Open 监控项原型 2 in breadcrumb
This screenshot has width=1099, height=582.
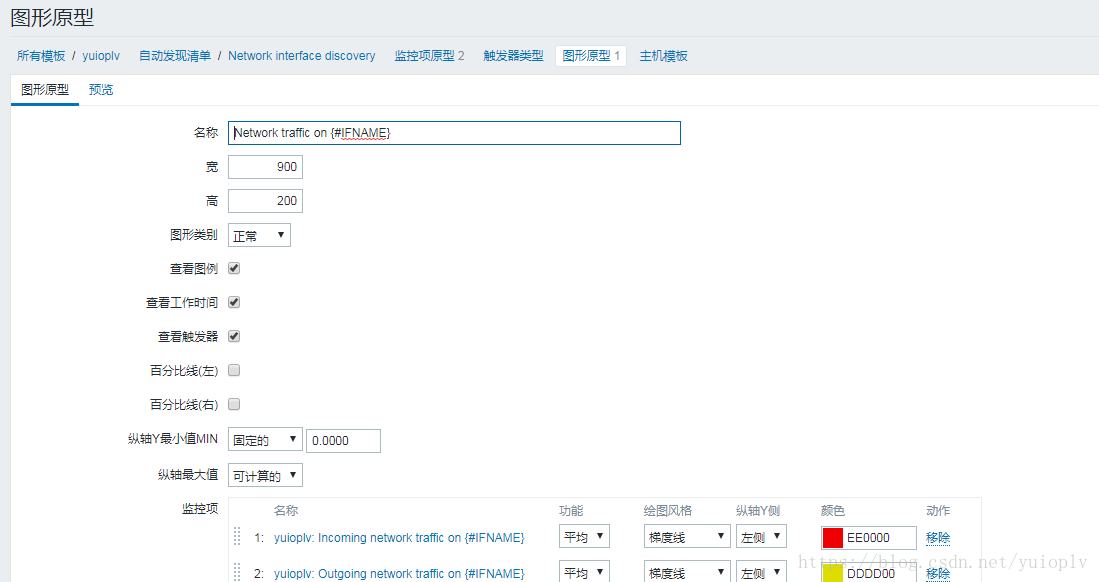point(429,55)
